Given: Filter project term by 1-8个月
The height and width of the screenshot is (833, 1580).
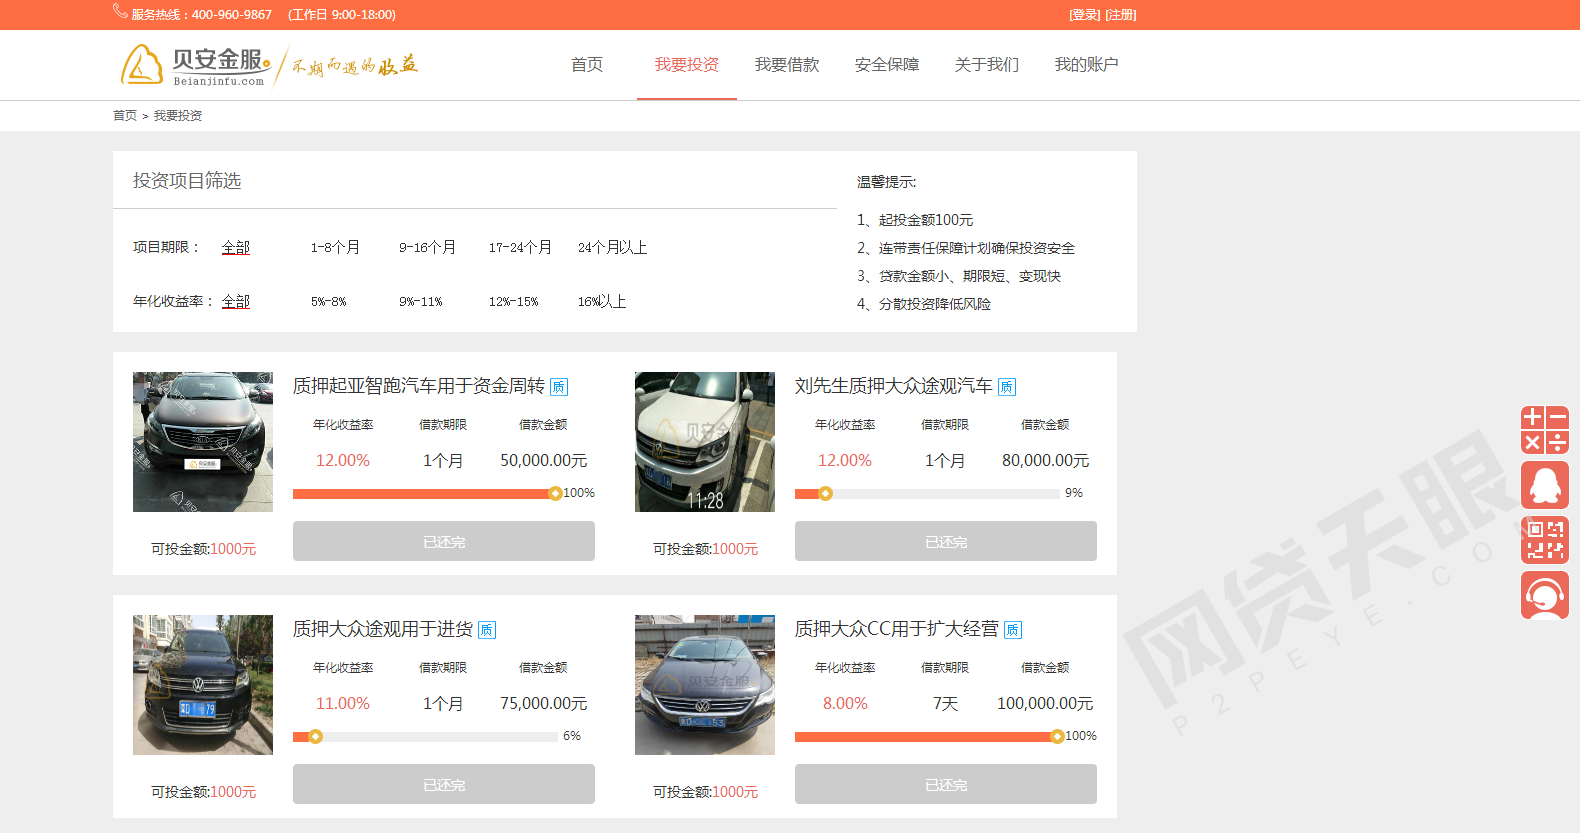Looking at the screenshot, I should tap(335, 247).
